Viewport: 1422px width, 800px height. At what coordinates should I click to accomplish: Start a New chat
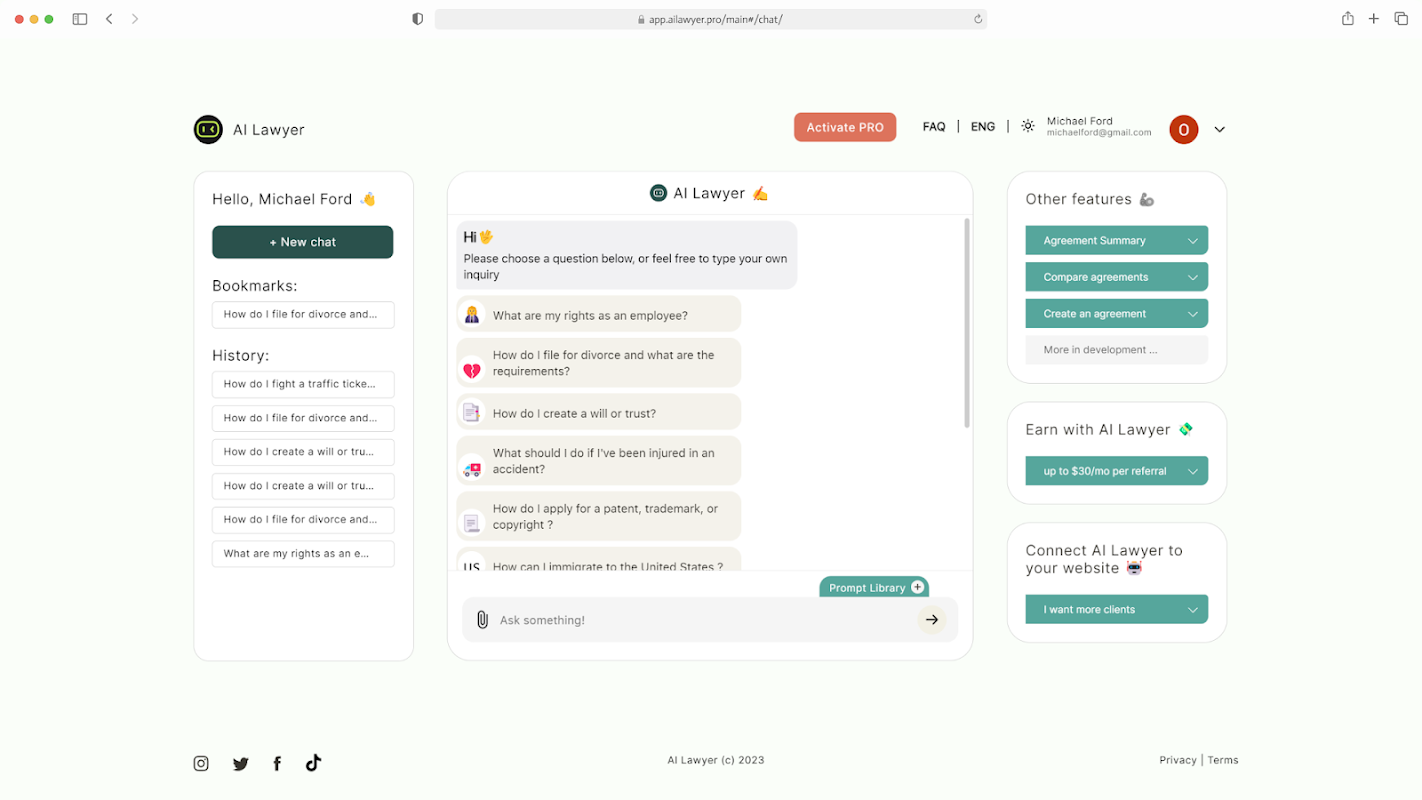302,242
